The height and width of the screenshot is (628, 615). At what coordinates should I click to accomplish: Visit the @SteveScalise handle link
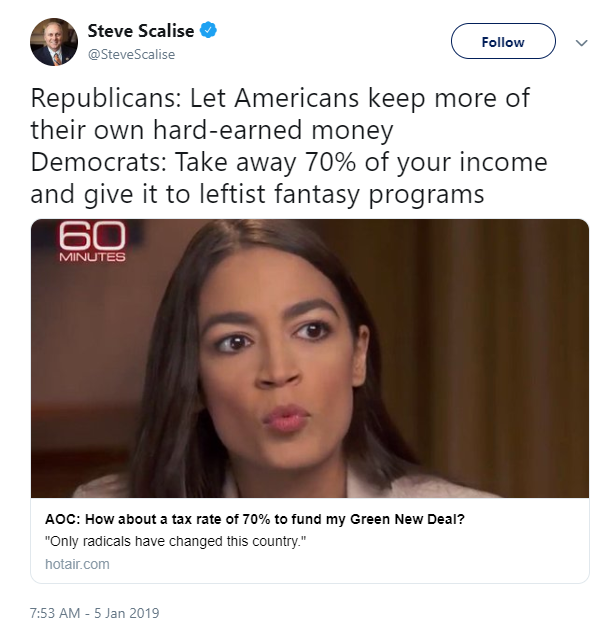point(131,54)
